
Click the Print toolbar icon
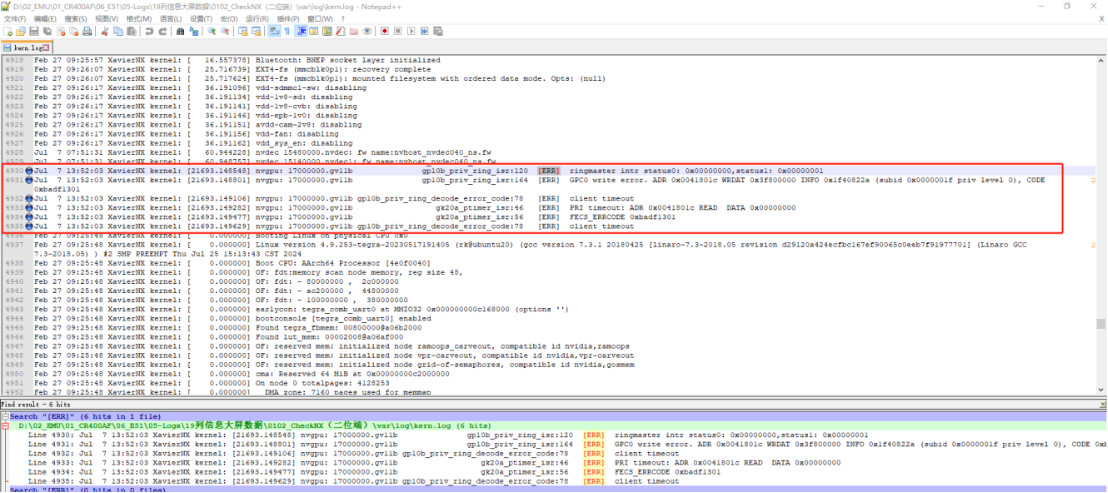coord(86,31)
